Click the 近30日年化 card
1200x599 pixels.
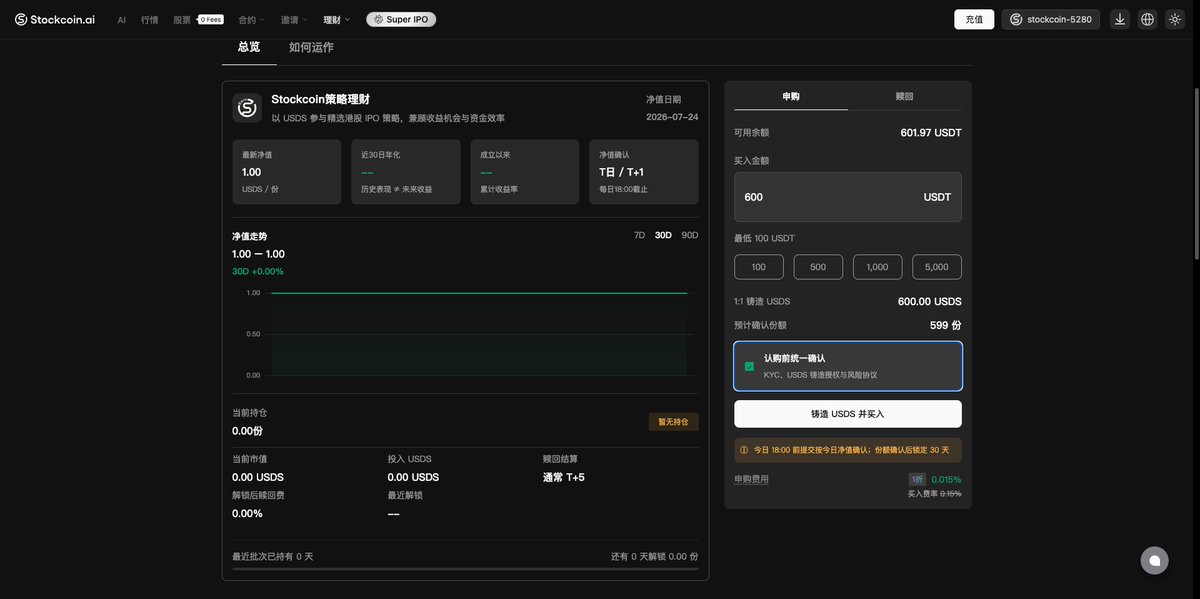[406, 172]
